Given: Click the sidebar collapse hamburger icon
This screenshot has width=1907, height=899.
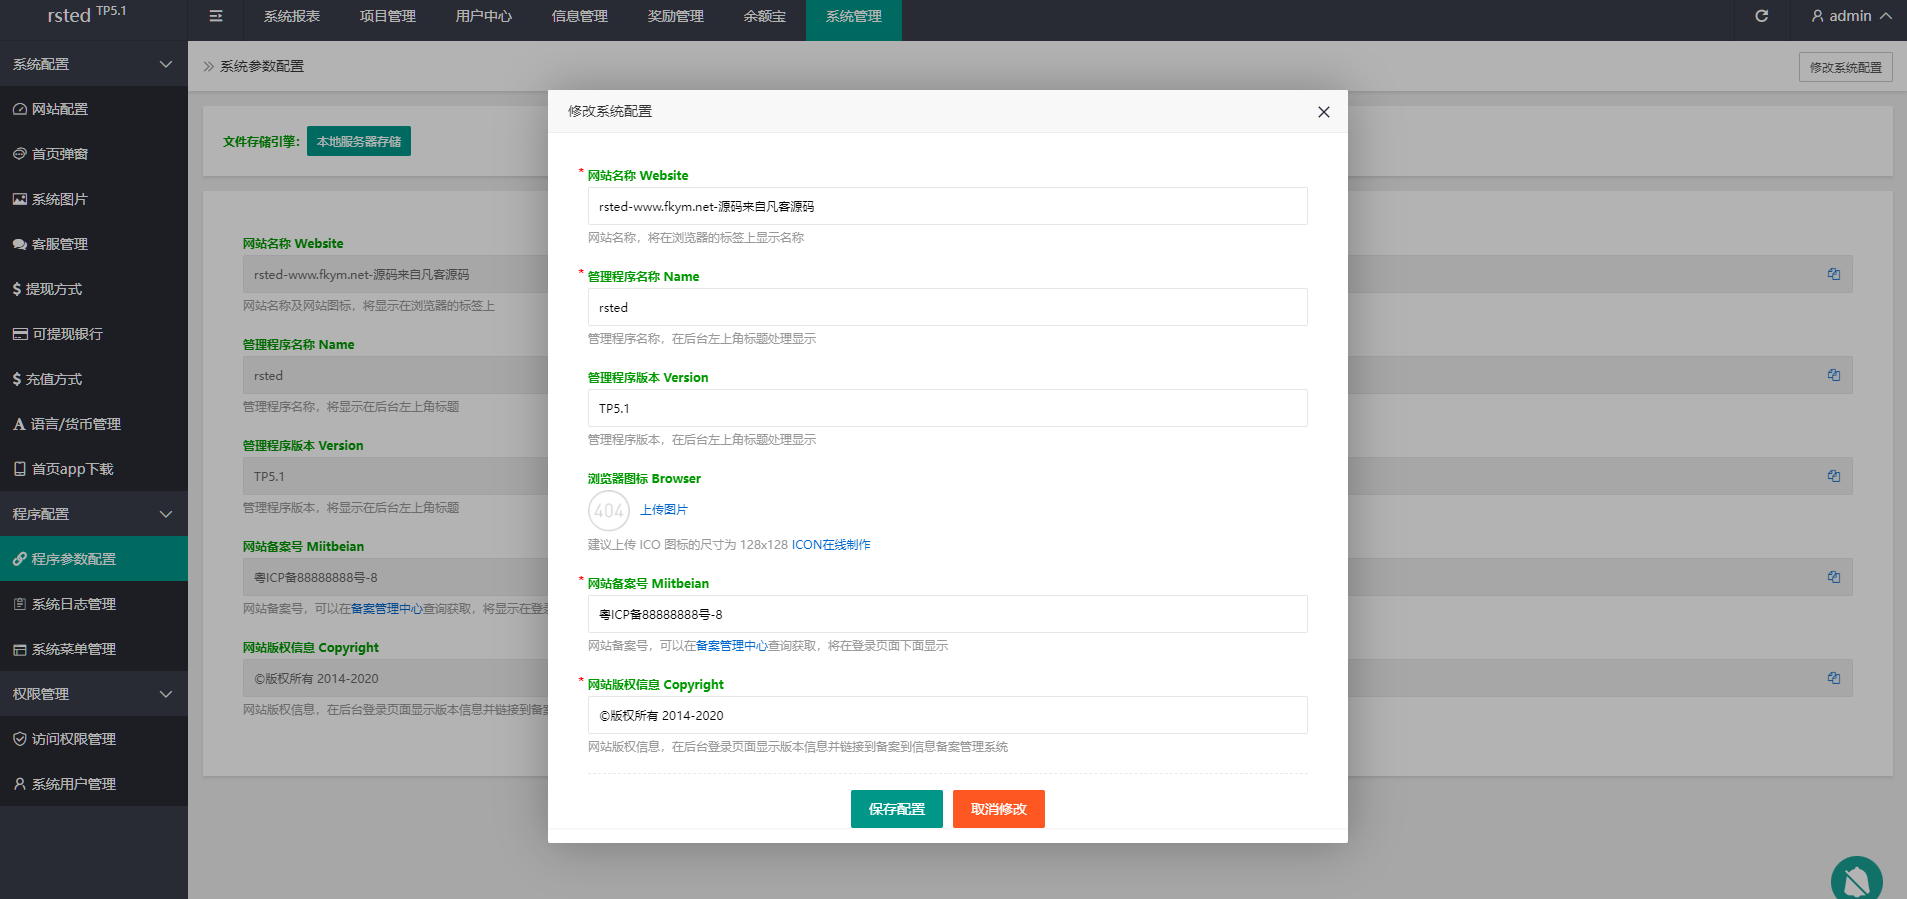Looking at the screenshot, I should click(x=216, y=16).
